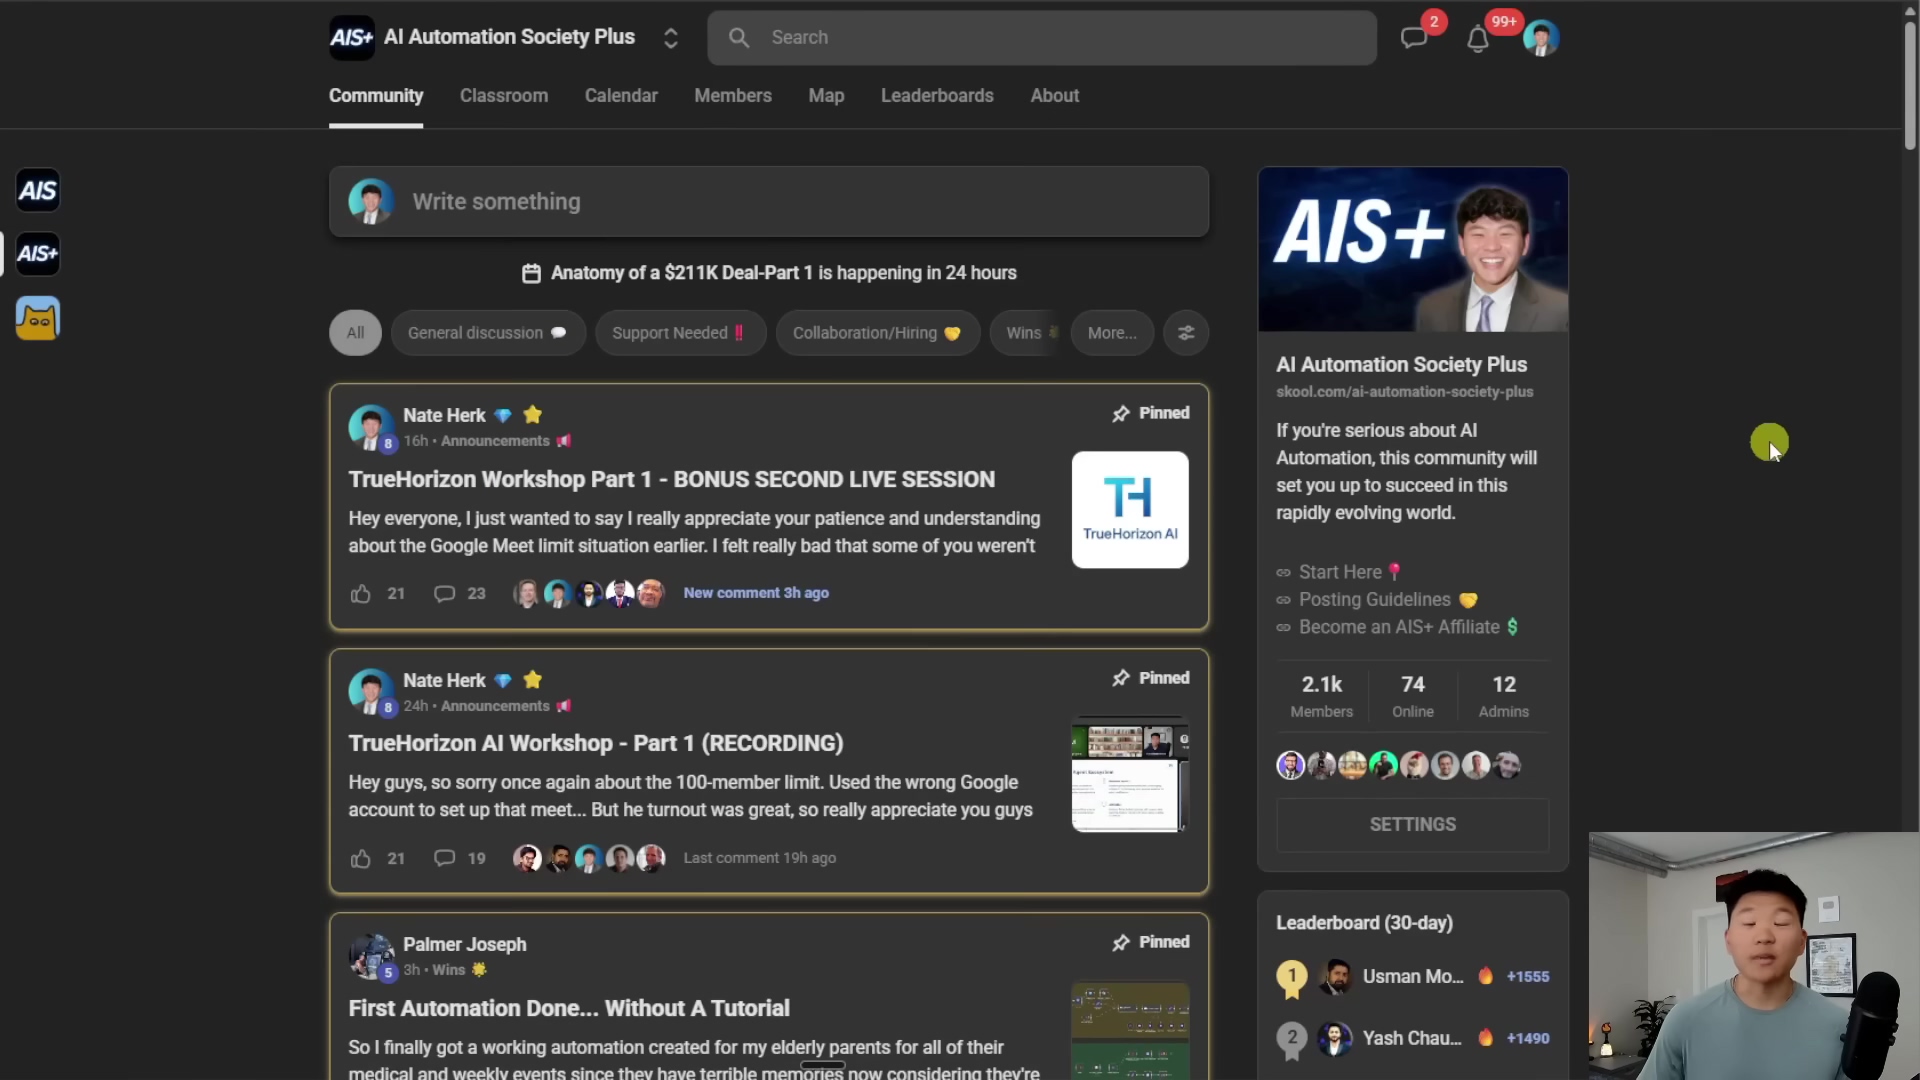The height and width of the screenshot is (1080, 1920).
Task: Click the AIS+ group logo in header
Action: tap(352, 38)
